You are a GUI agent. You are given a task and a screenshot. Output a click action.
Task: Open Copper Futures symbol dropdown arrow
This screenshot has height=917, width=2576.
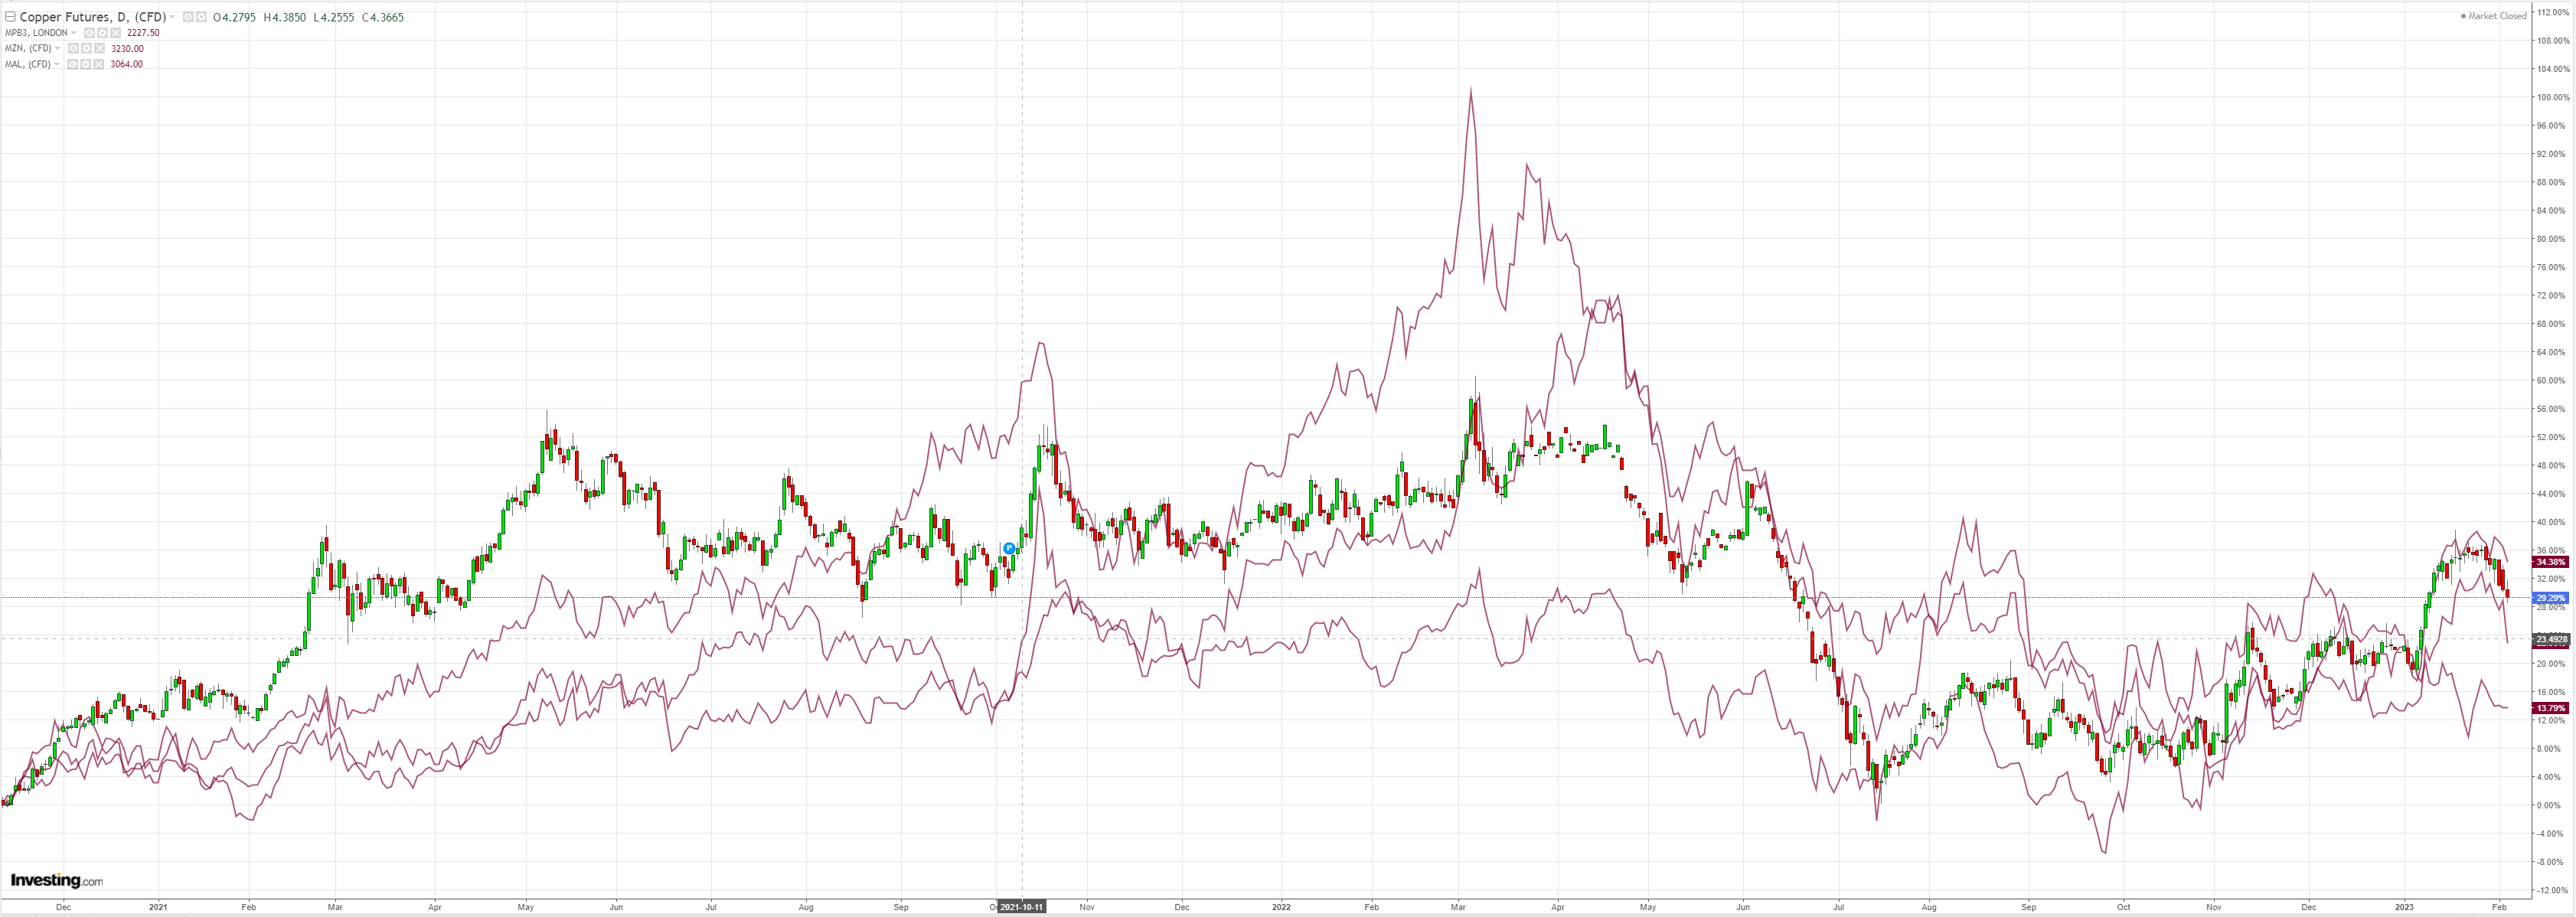pyautogui.click(x=172, y=17)
